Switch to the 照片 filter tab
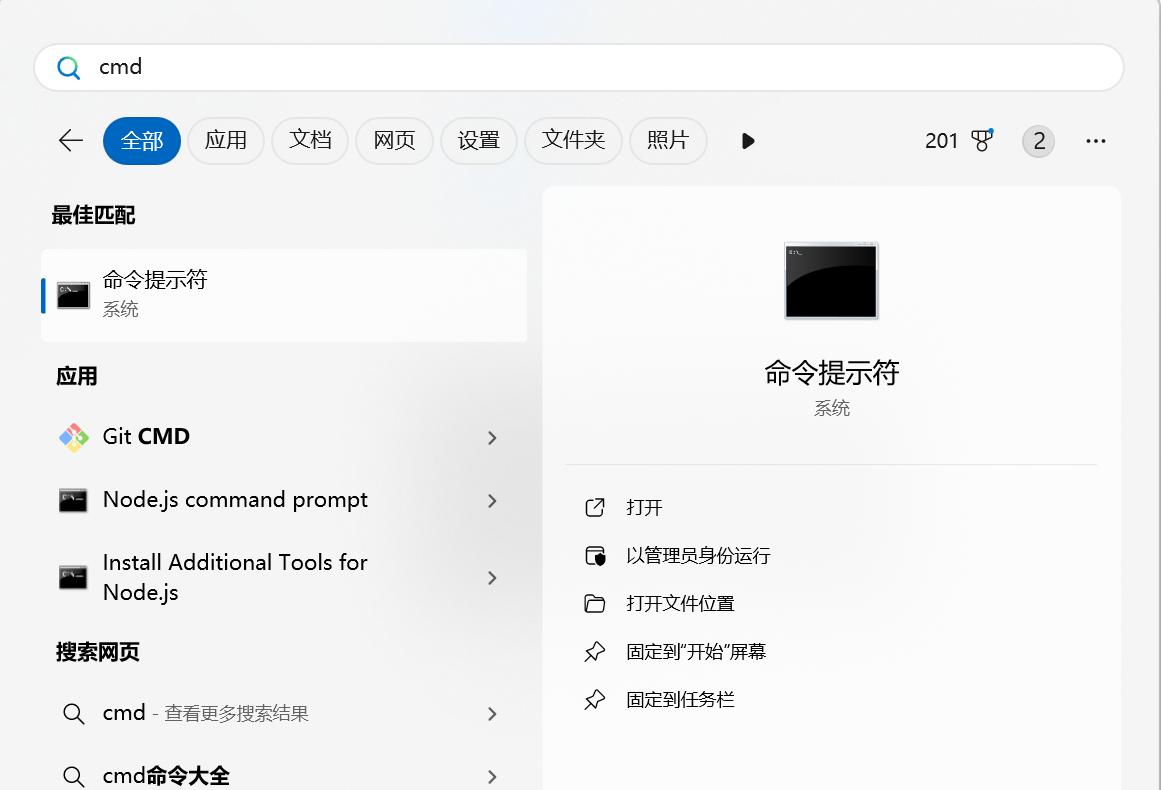 (x=668, y=141)
